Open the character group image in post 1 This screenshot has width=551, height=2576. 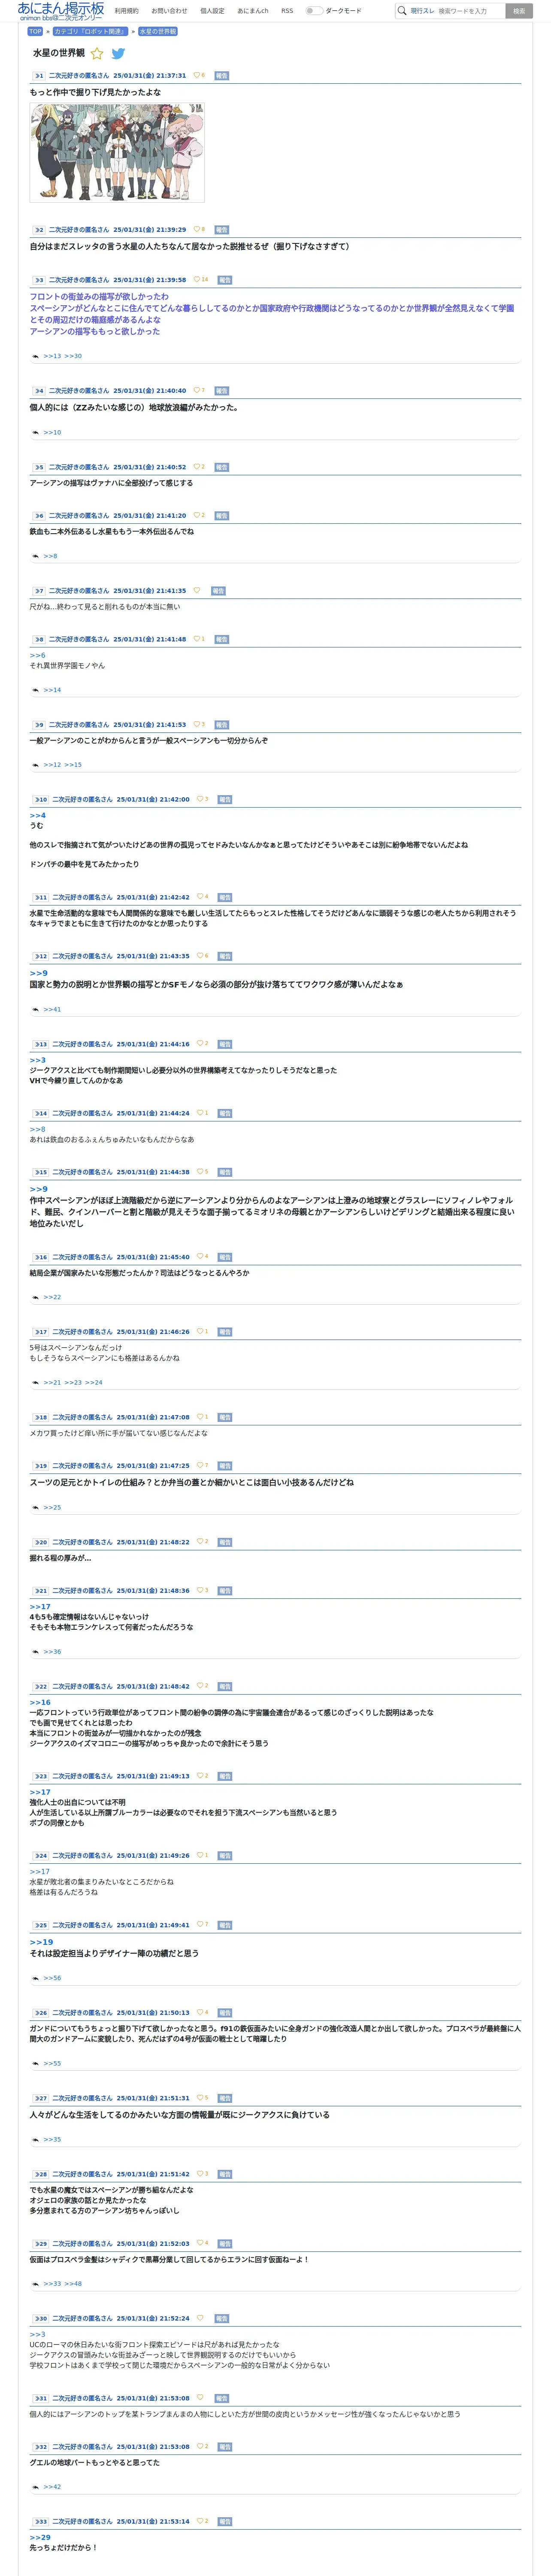pyautogui.click(x=117, y=152)
